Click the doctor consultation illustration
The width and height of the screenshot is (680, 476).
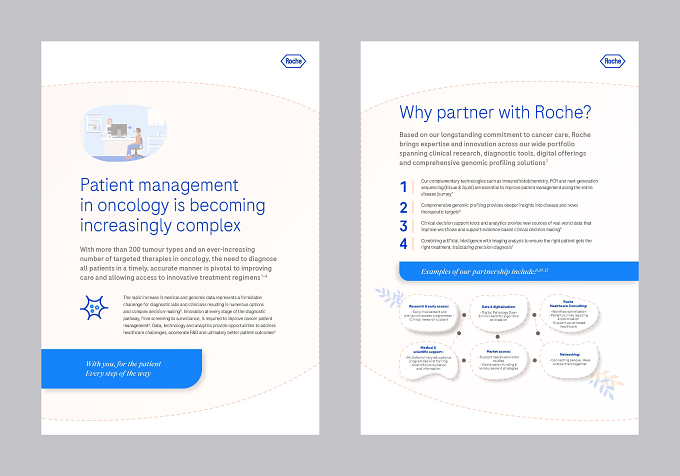tap(124, 133)
